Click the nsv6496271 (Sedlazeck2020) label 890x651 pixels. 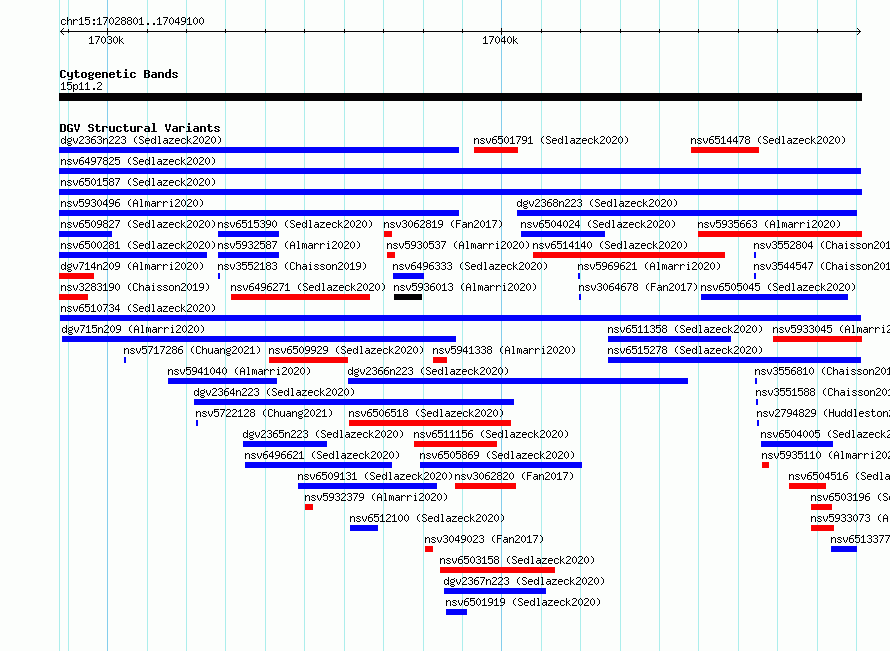308,287
